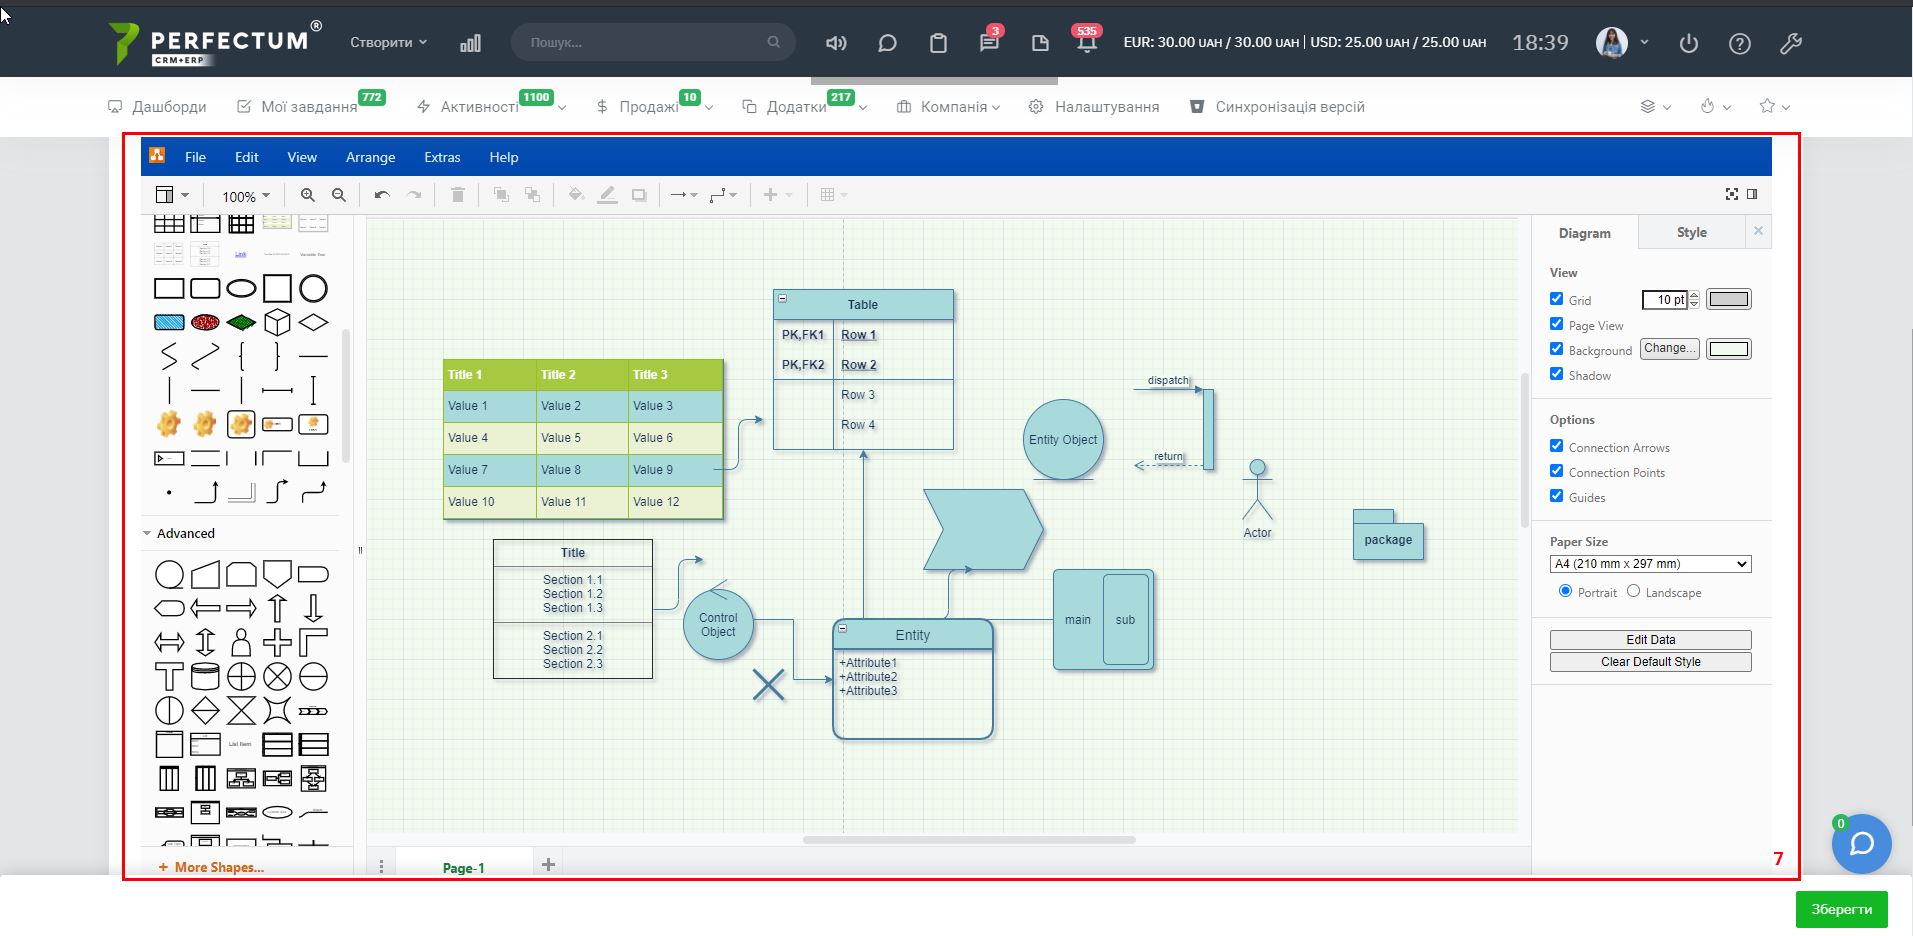Pick the cross shape in Advanced shapes

pos(277,643)
